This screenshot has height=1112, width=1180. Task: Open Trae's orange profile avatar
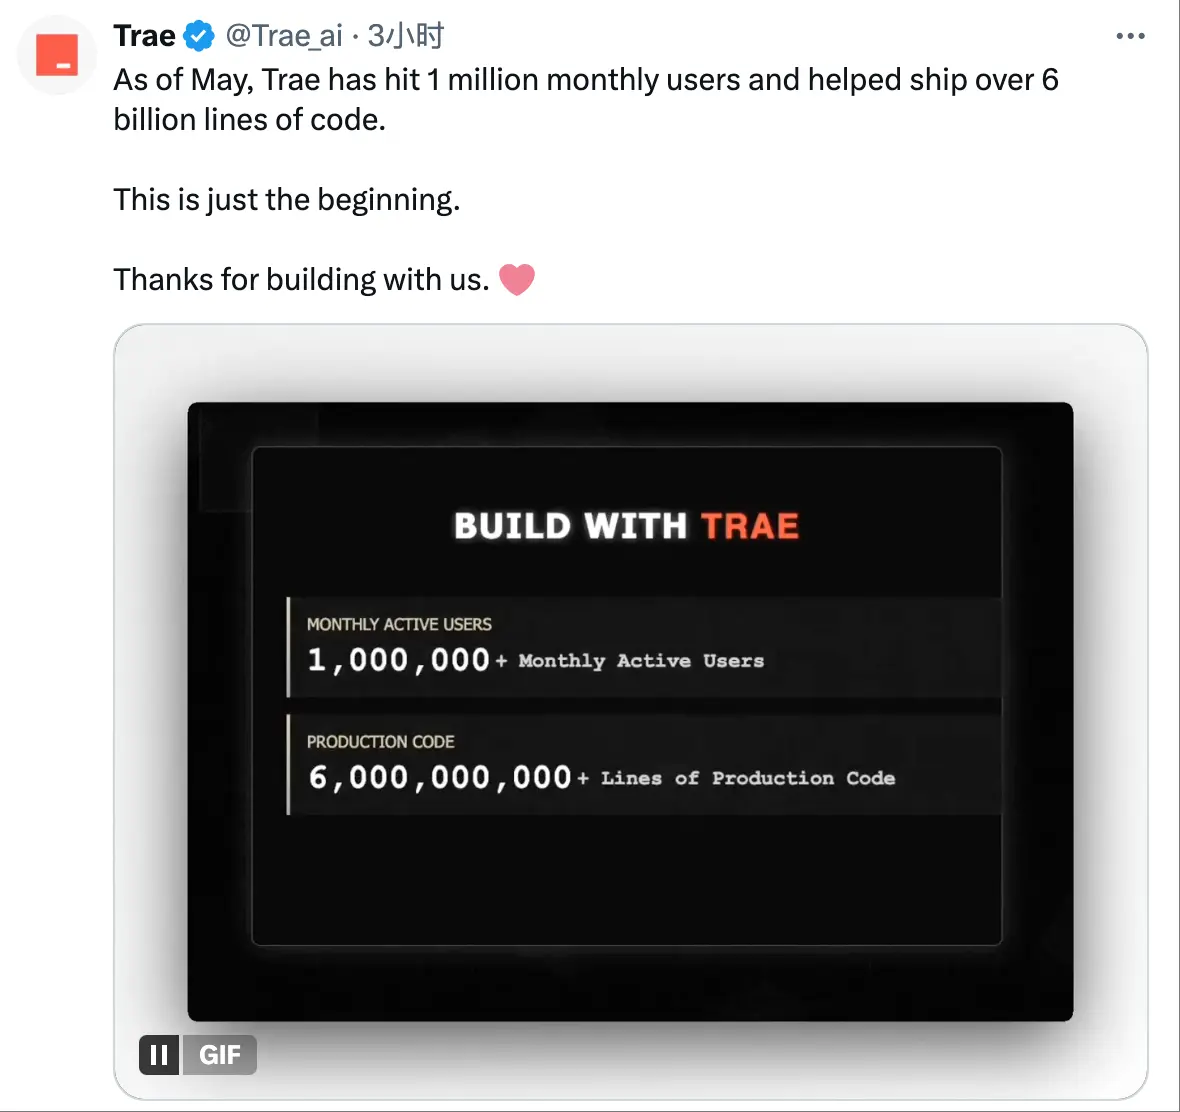click(x=57, y=55)
